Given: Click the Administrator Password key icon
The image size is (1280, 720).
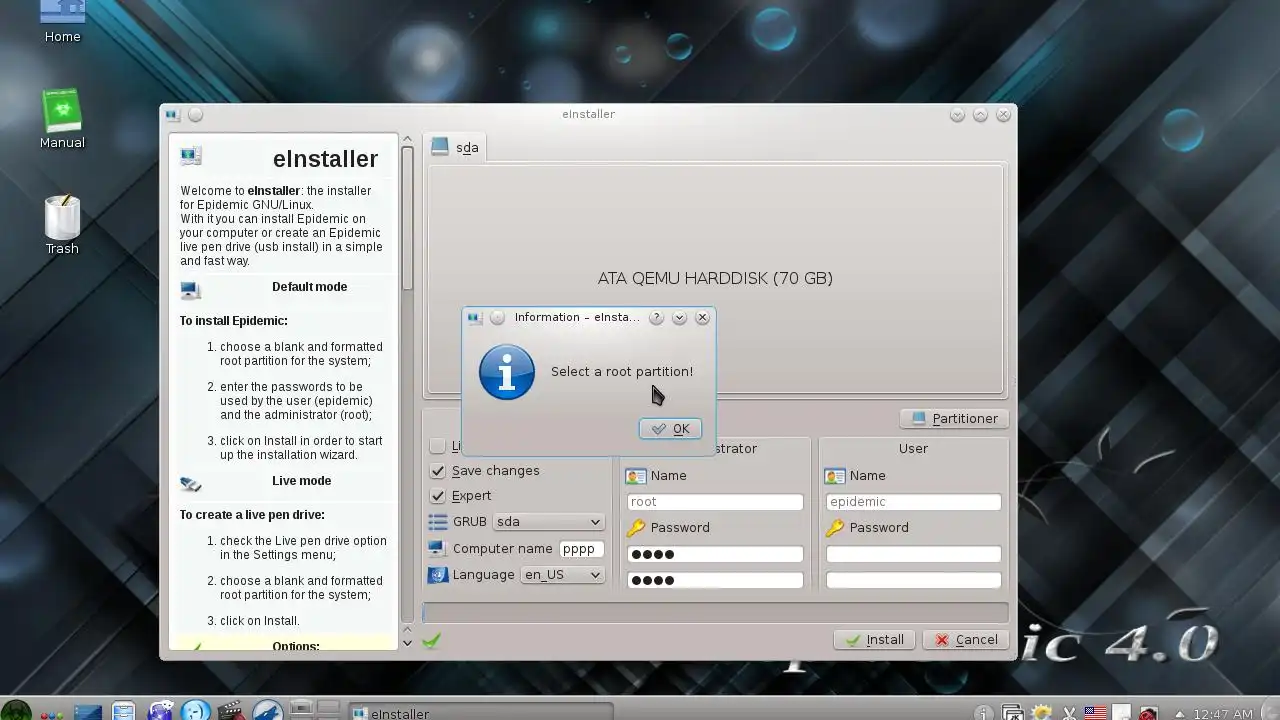Looking at the screenshot, I should (636, 528).
